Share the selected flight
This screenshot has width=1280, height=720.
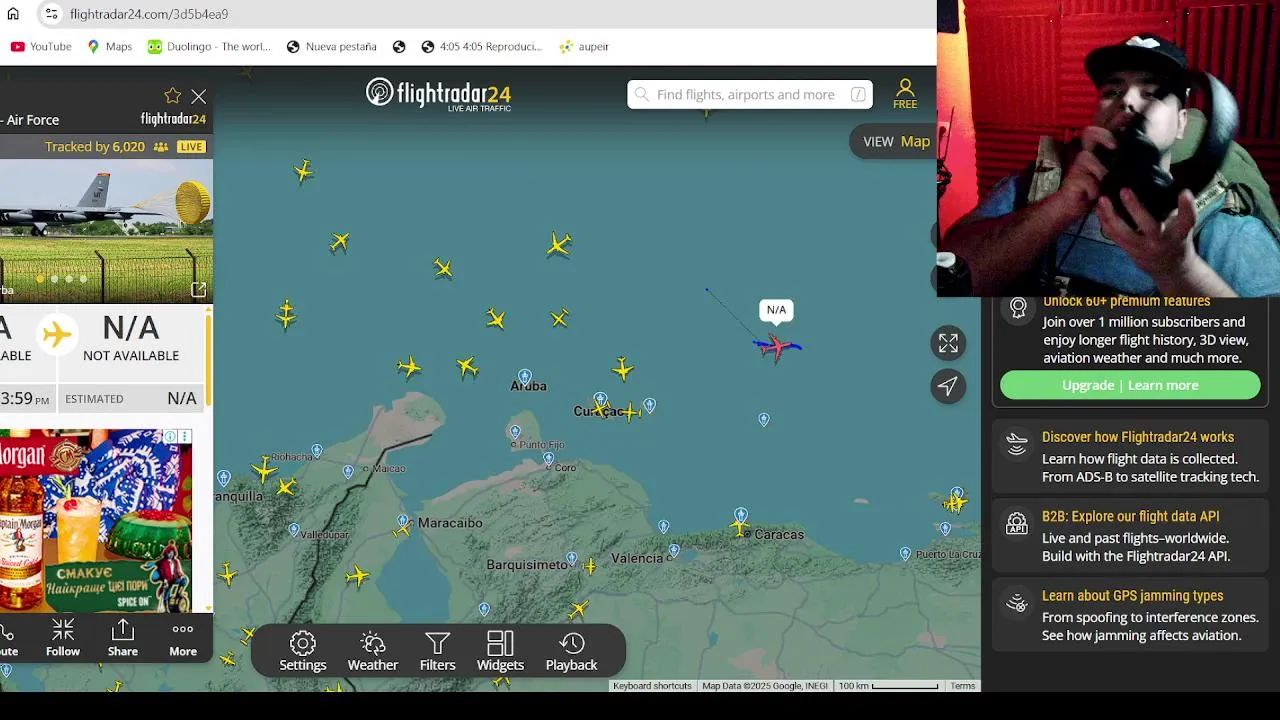(x=123, y=637)
